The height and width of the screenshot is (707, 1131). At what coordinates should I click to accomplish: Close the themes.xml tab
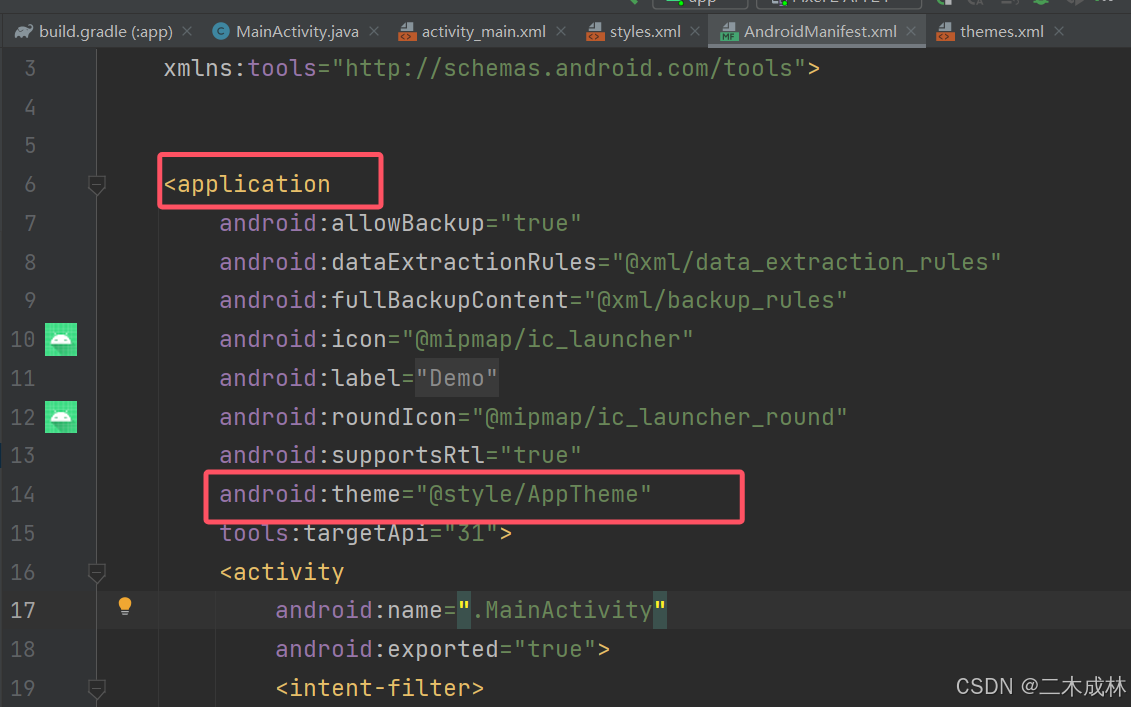[1058, 32]
